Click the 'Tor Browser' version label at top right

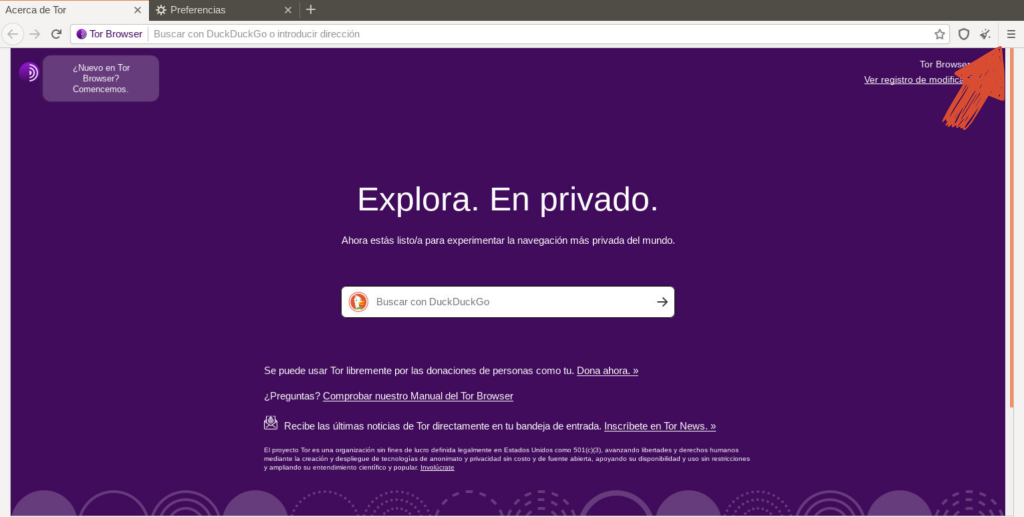point(944,64)
